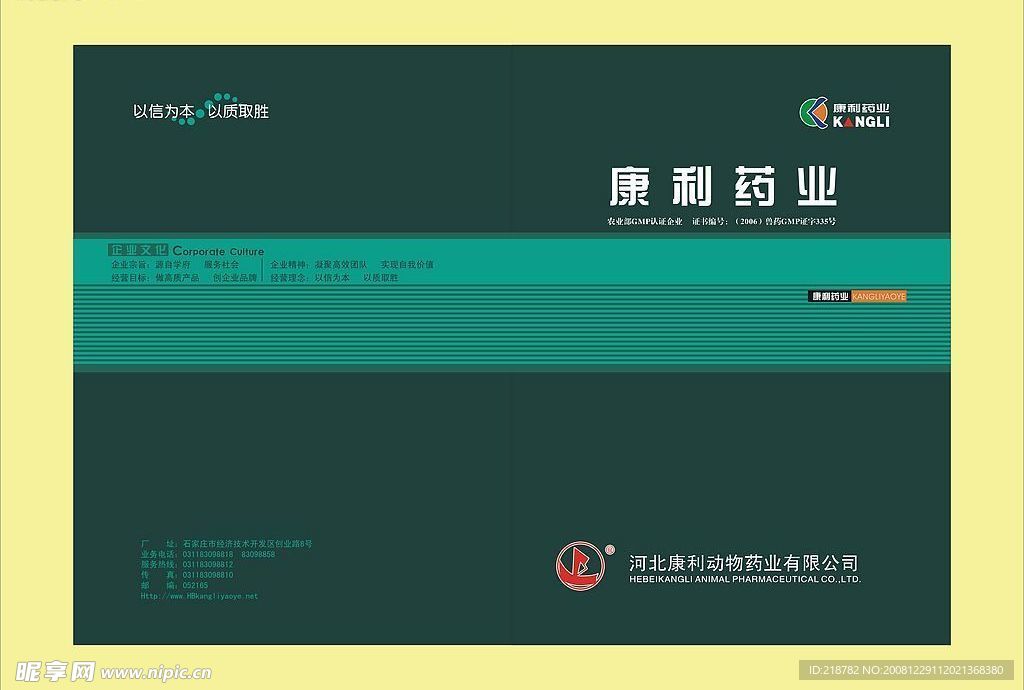
Task: Click the 传真 fax number line
Action: tap(187, 574)
